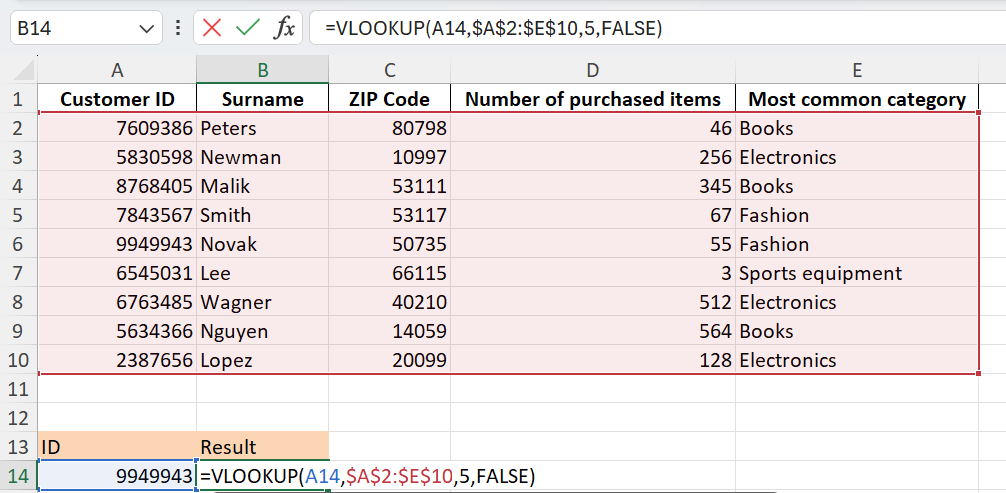Select Fashion category cell in Smith row
The width and height of the screenshot is (1006, 493).
(857, 215)
